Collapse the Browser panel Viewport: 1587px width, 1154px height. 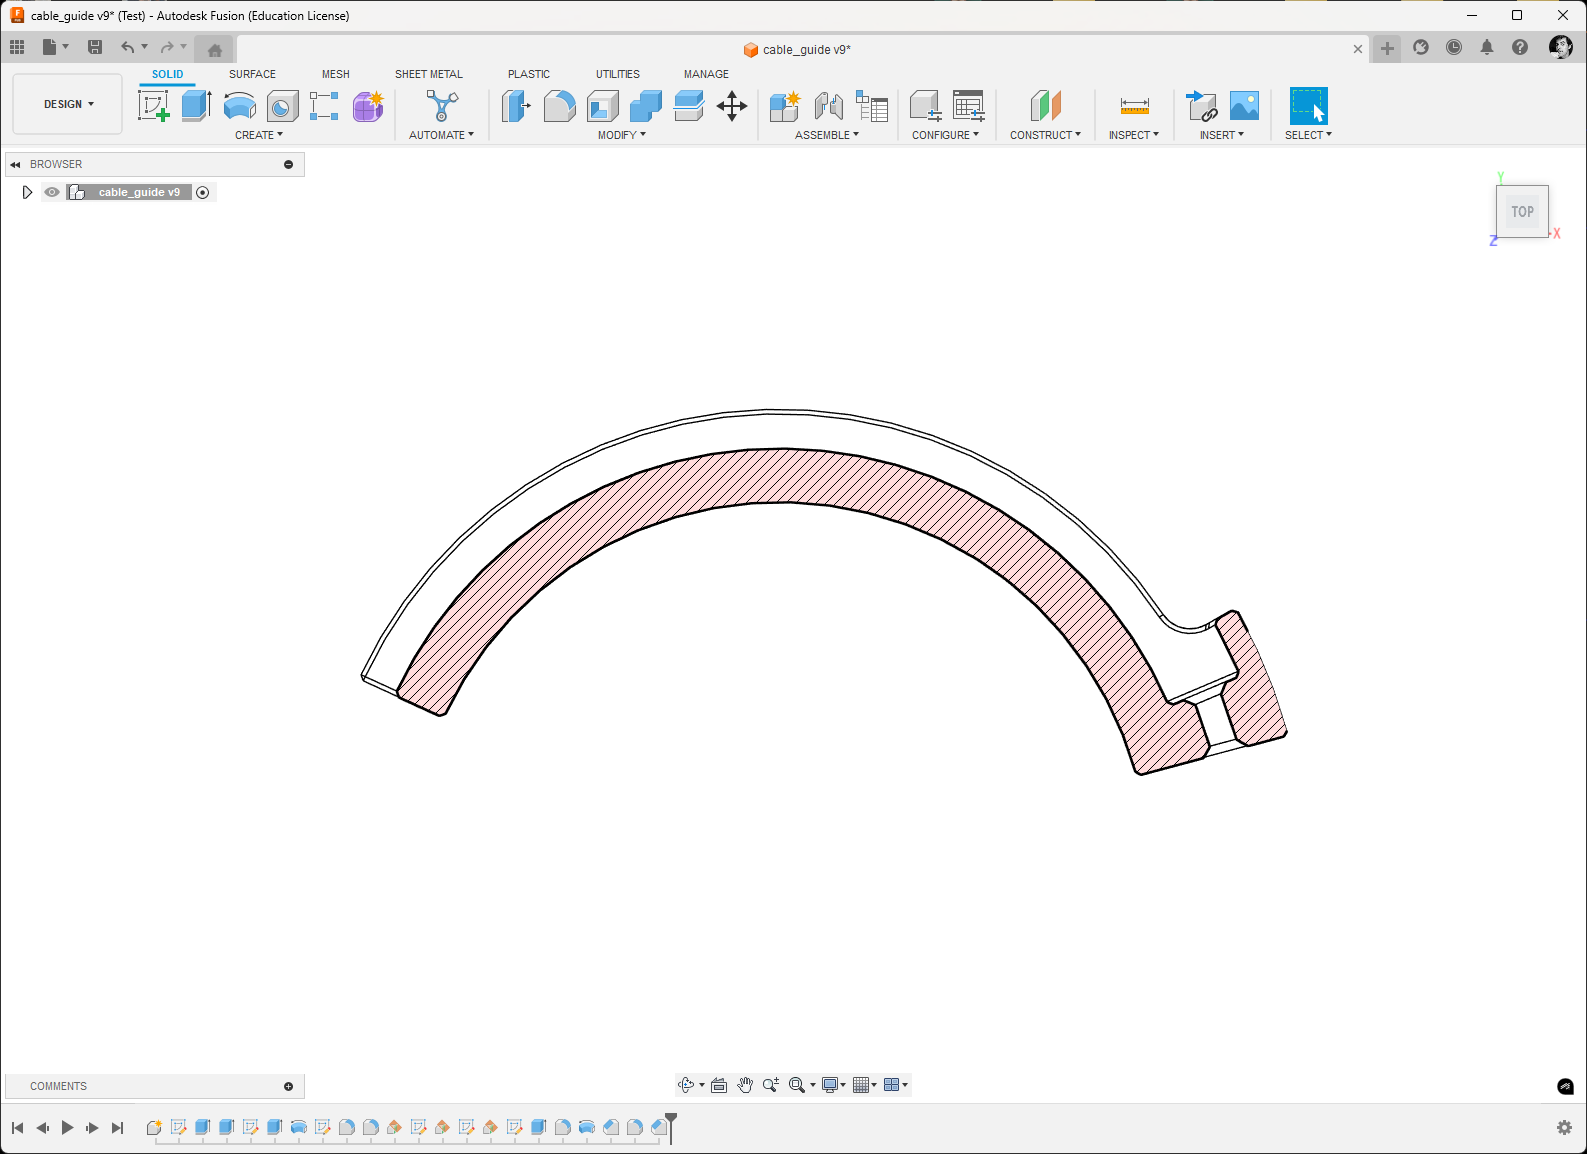point(15,164)
